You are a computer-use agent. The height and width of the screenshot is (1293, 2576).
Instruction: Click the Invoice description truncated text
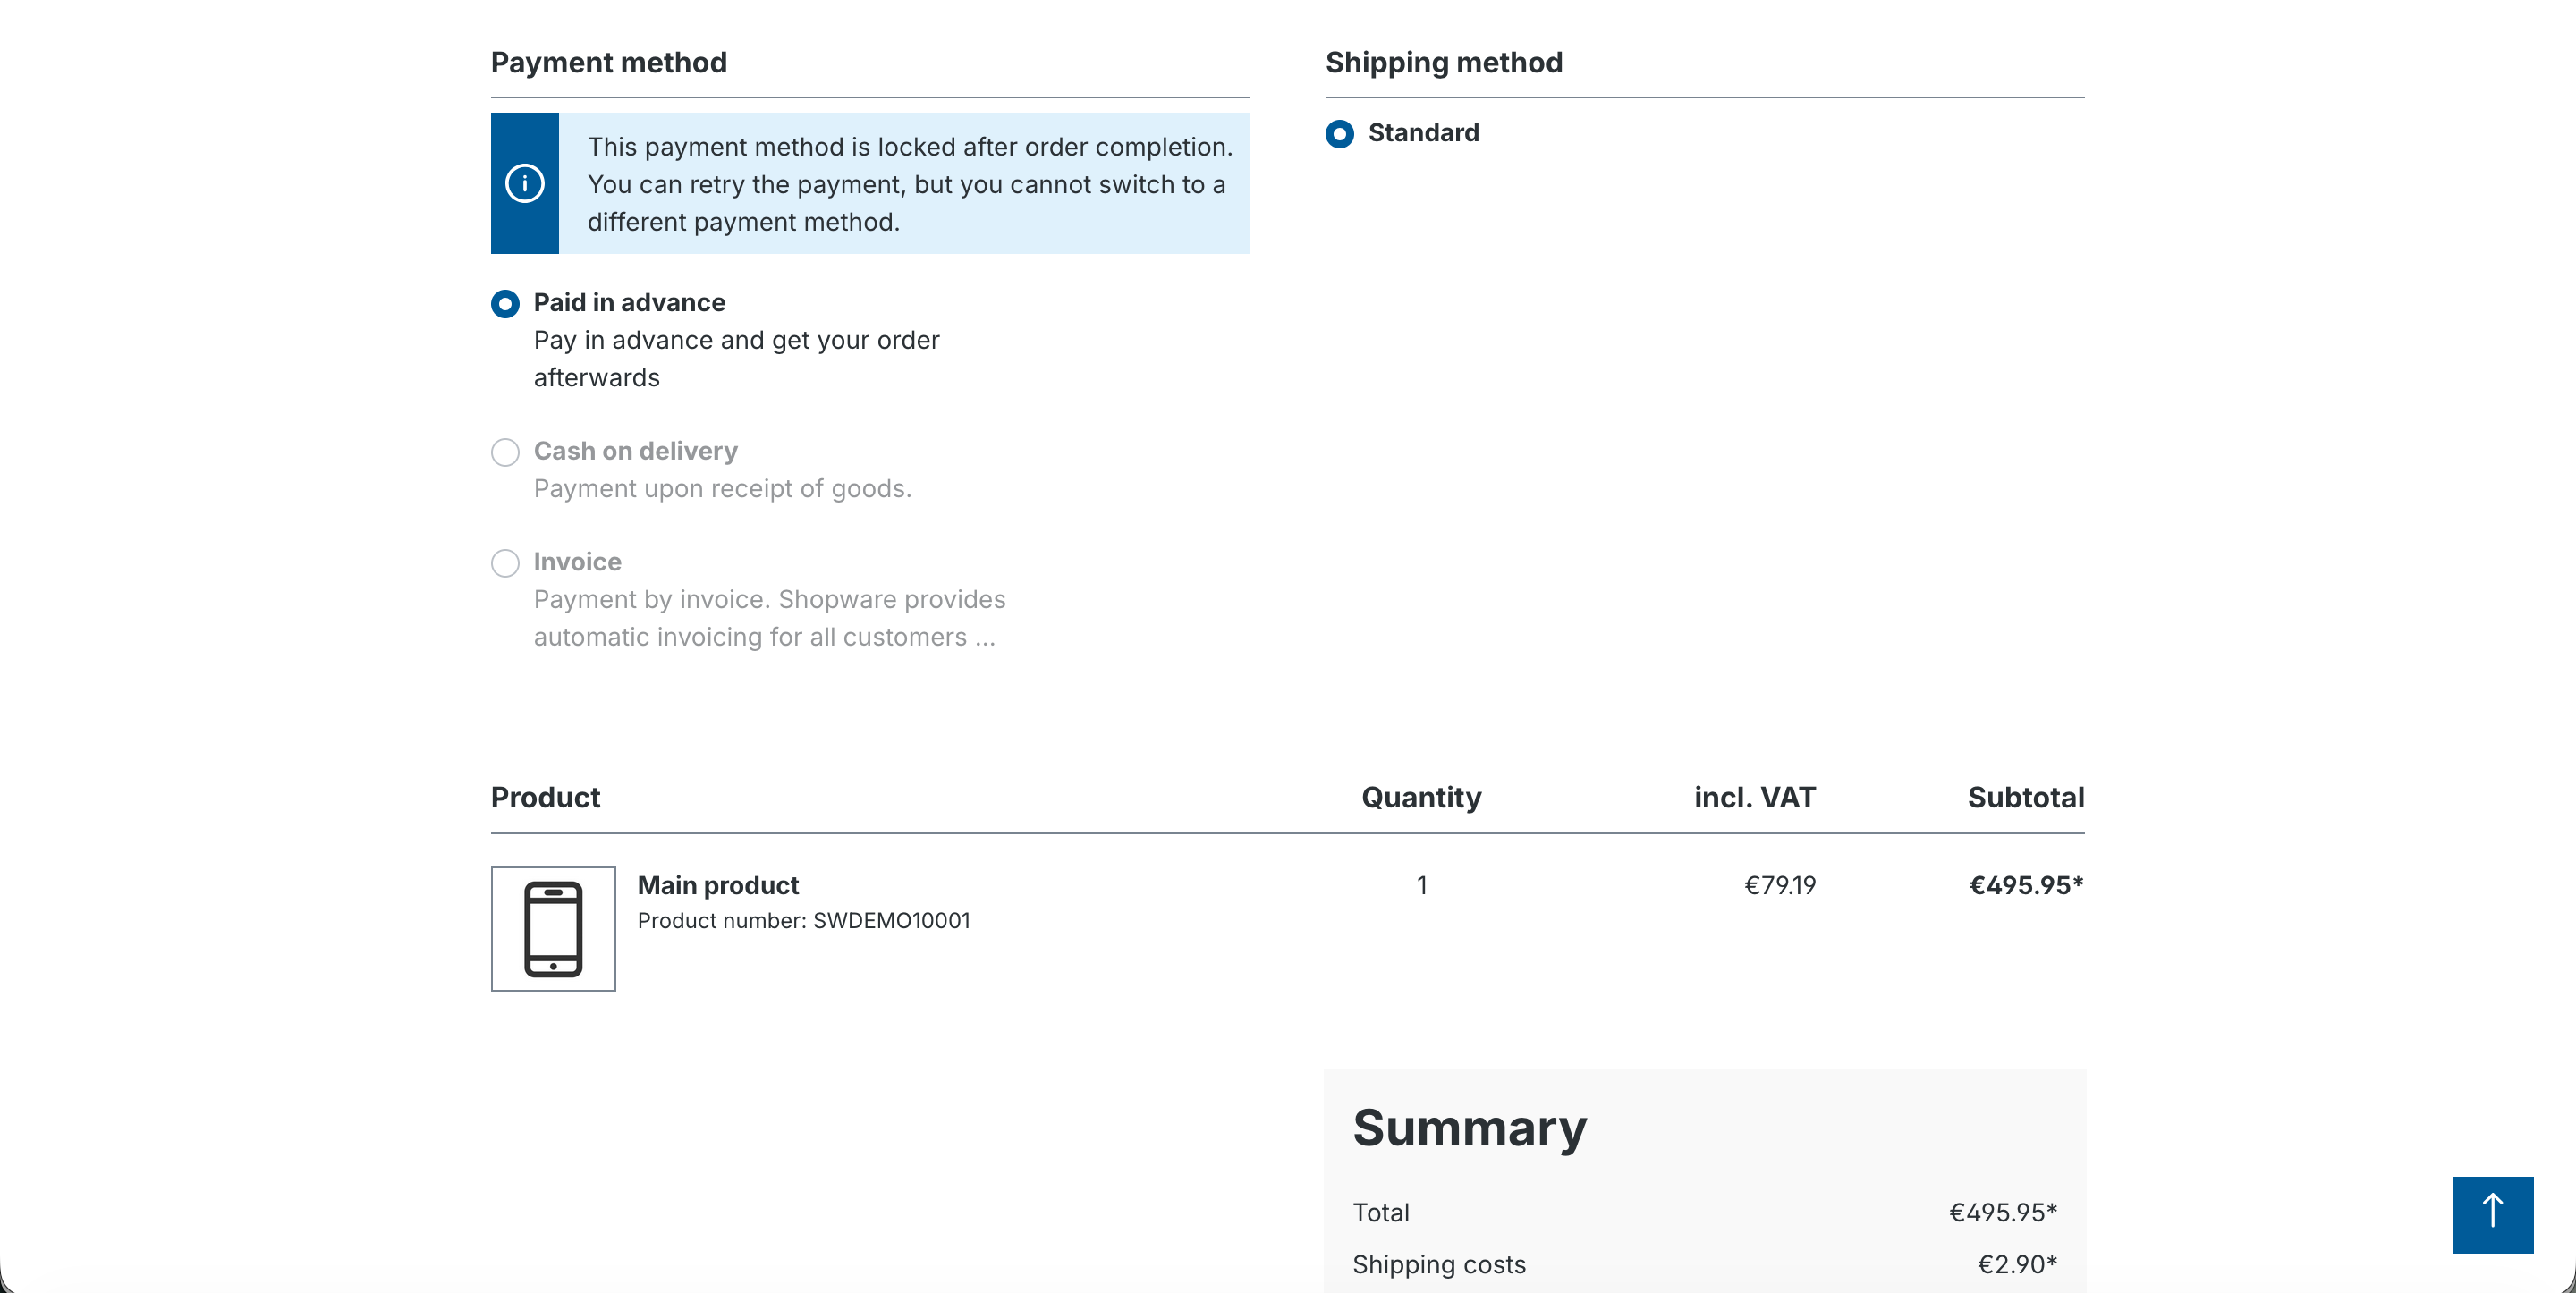pyautogui.click(x=769, y=618)
